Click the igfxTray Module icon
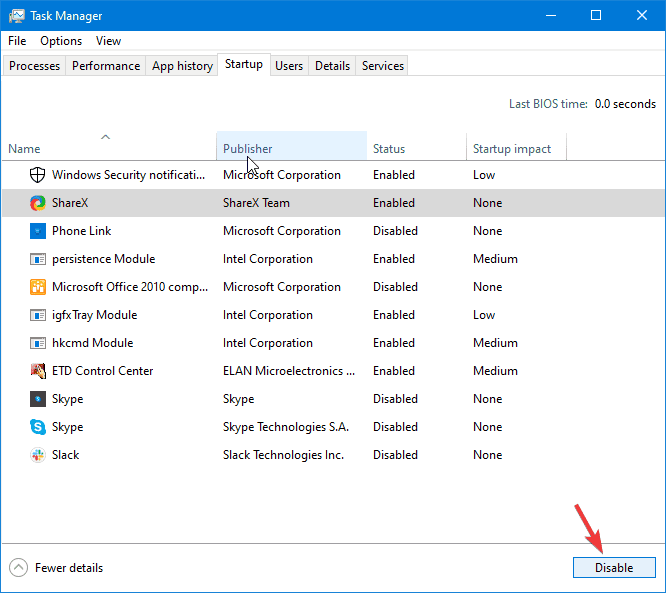Image resolution: width=666 pixels, height=593 pixels. click(x=37, y=315)
